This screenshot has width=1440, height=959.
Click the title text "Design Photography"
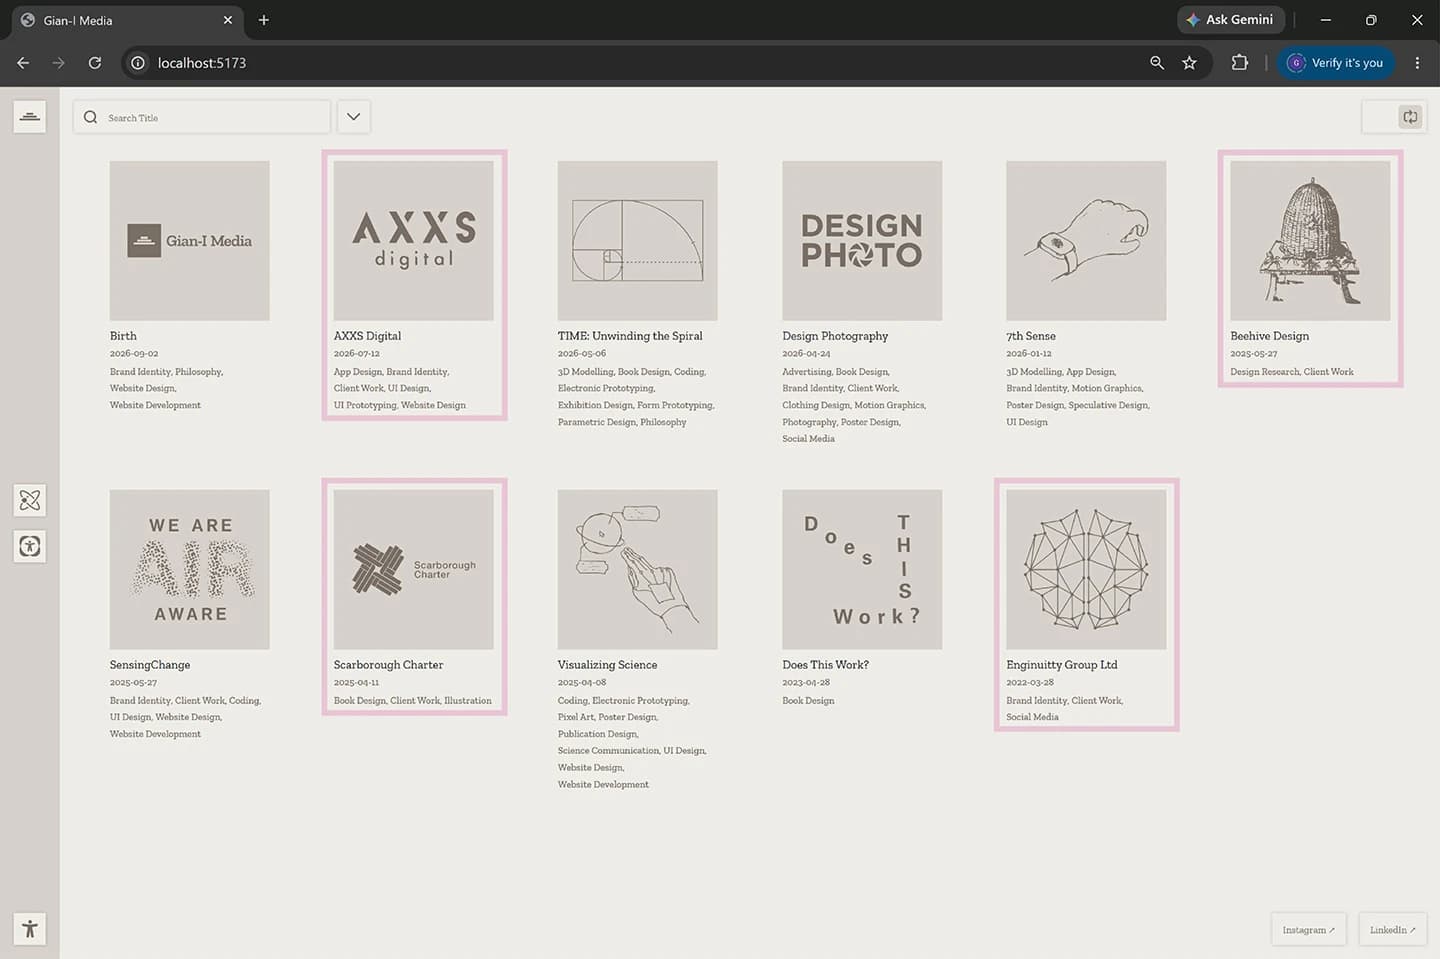coord(835,336)
